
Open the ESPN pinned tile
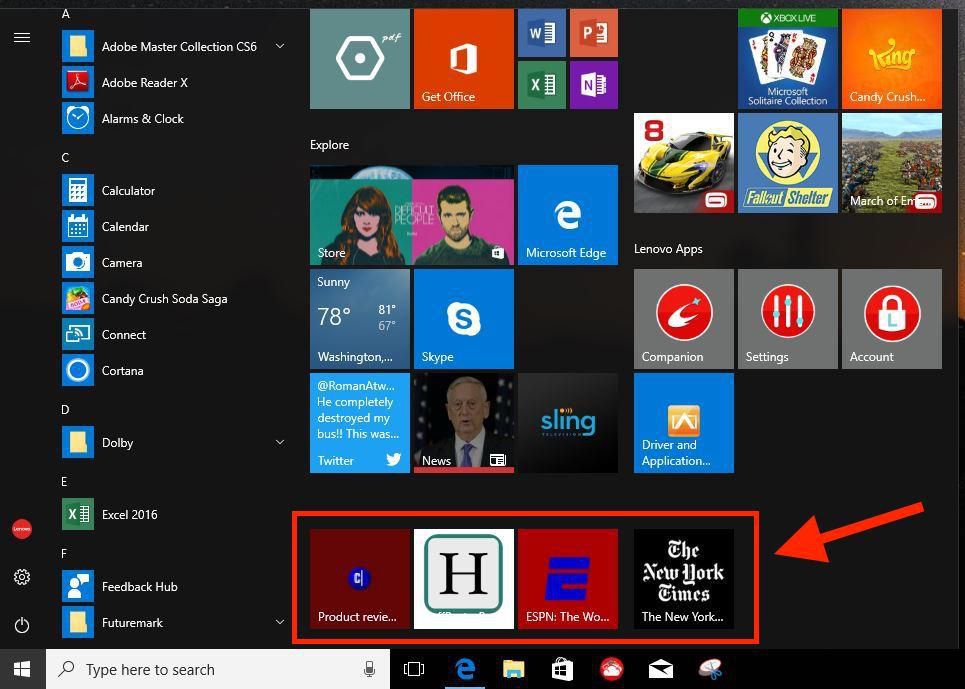point(567,579)
